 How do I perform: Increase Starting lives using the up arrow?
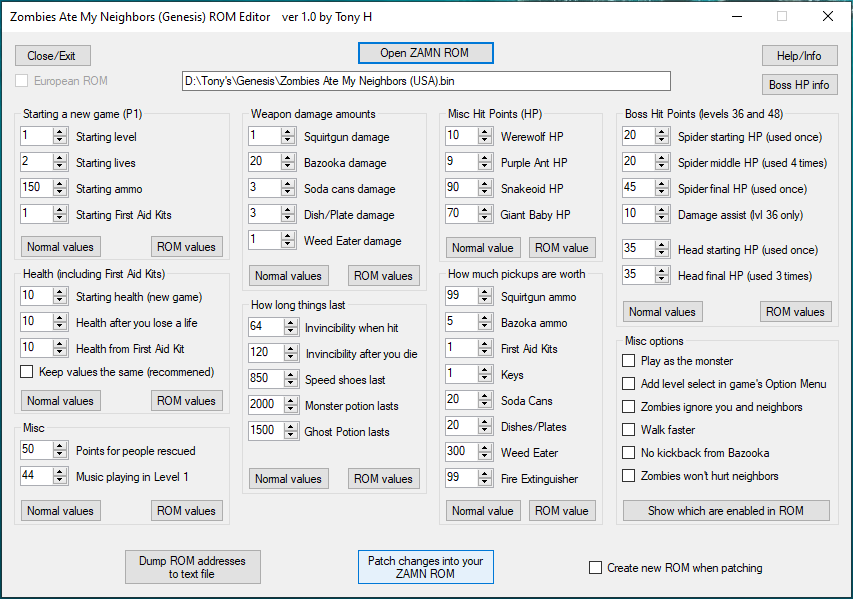pos(60,158)
